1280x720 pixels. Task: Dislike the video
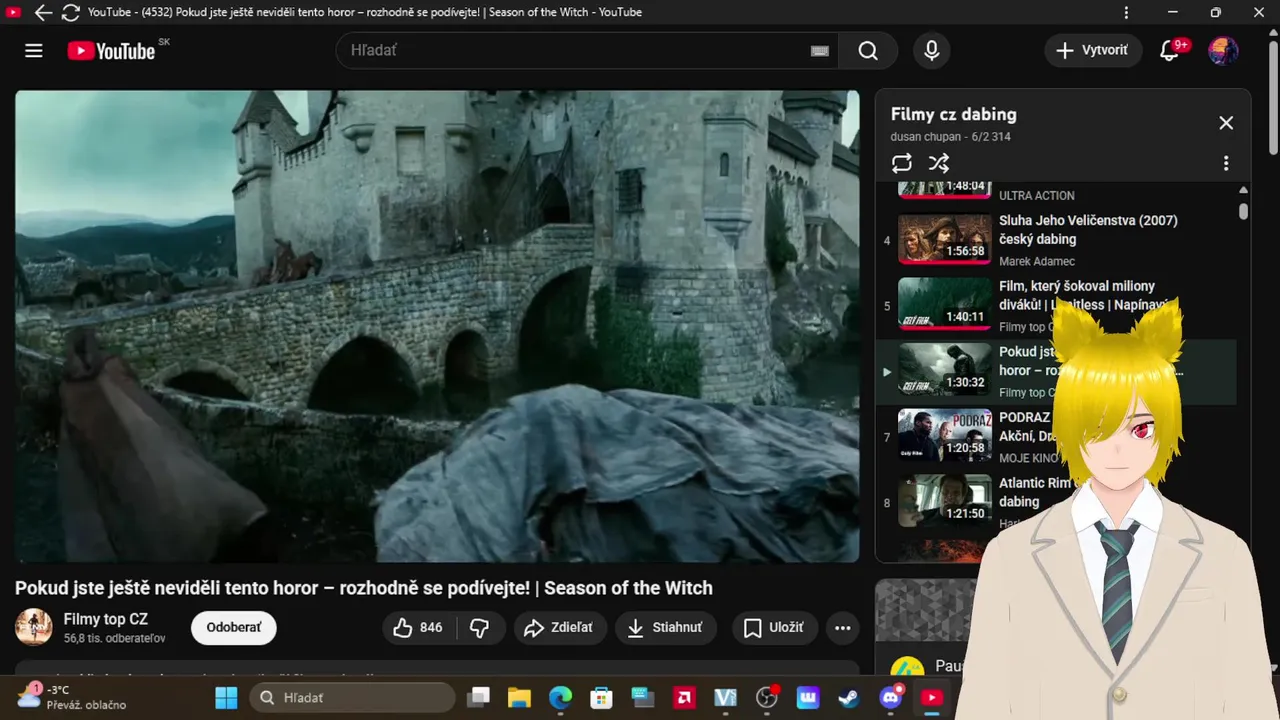[x=480, y=628]
